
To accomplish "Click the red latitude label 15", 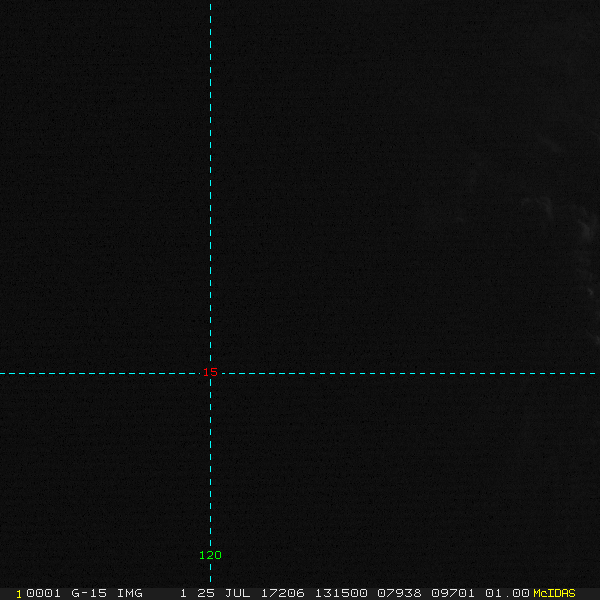I will (210, 372).
